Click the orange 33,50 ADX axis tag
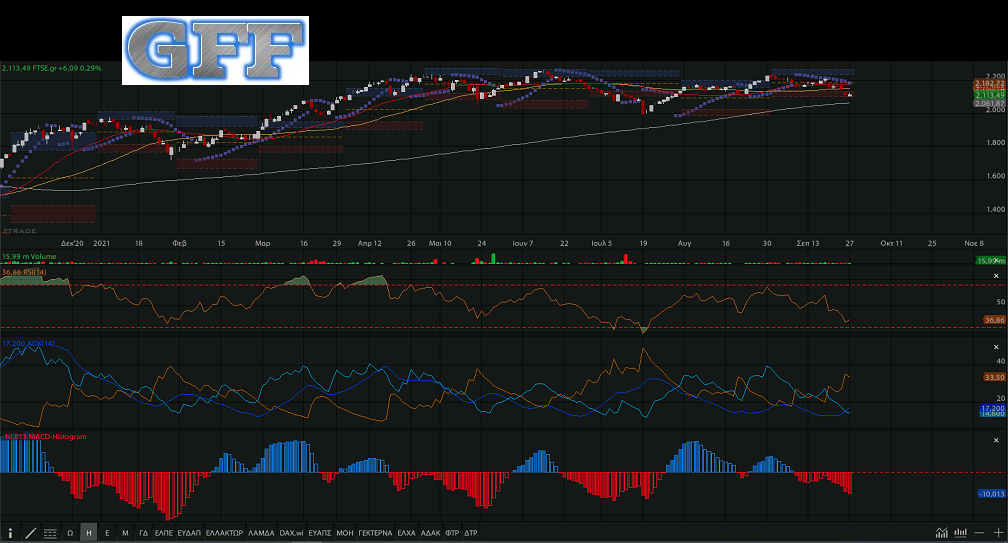This screenshot has width=1008, height=543. tap(994, 377)
